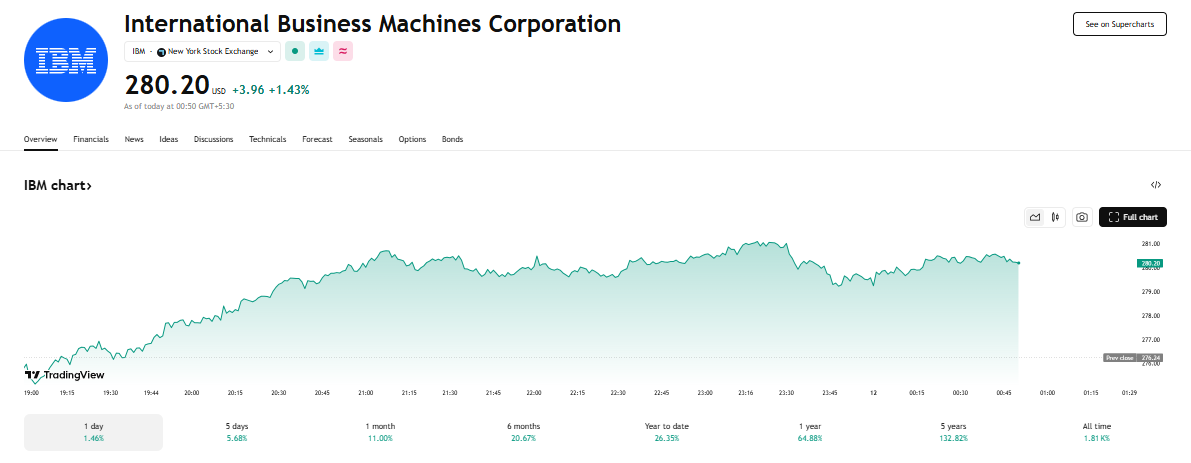Image resolution: width=1191 pixels, height=463 pixels.
Task: Click the 21:00 time axis label
Action: (366, 392)
